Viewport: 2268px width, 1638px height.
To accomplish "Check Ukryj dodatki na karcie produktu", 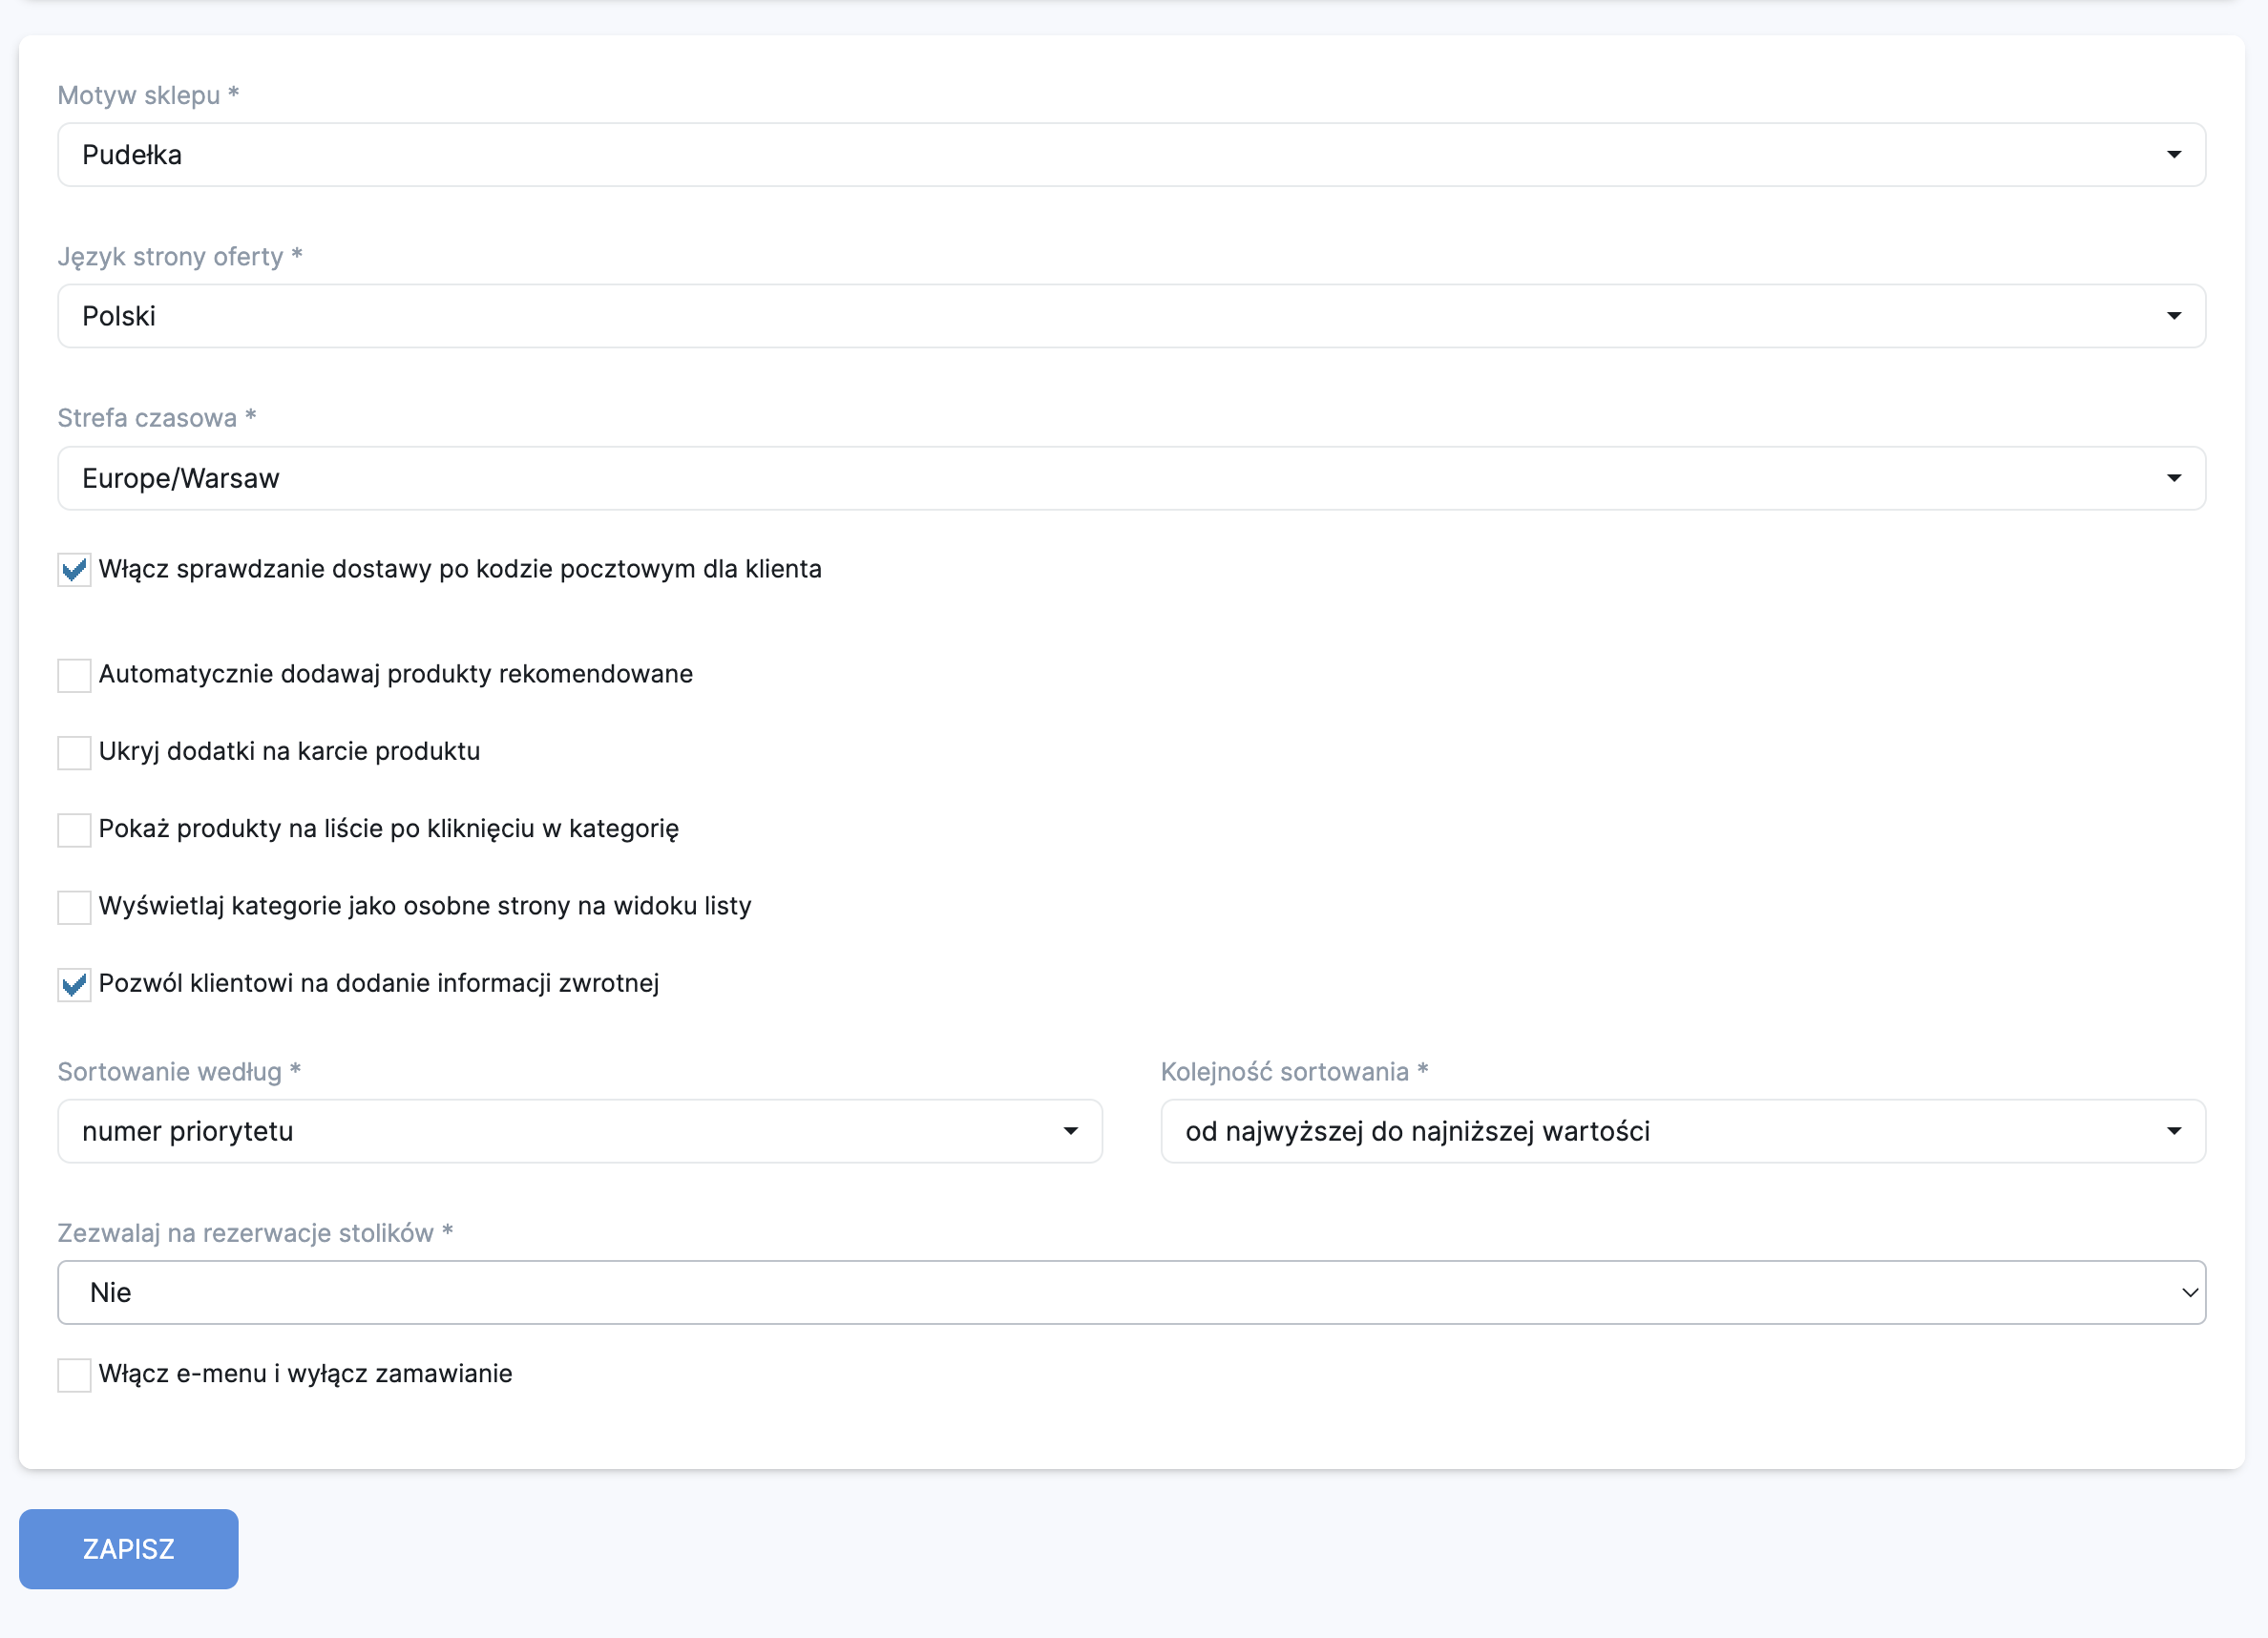I will click(x=74, y=752).
